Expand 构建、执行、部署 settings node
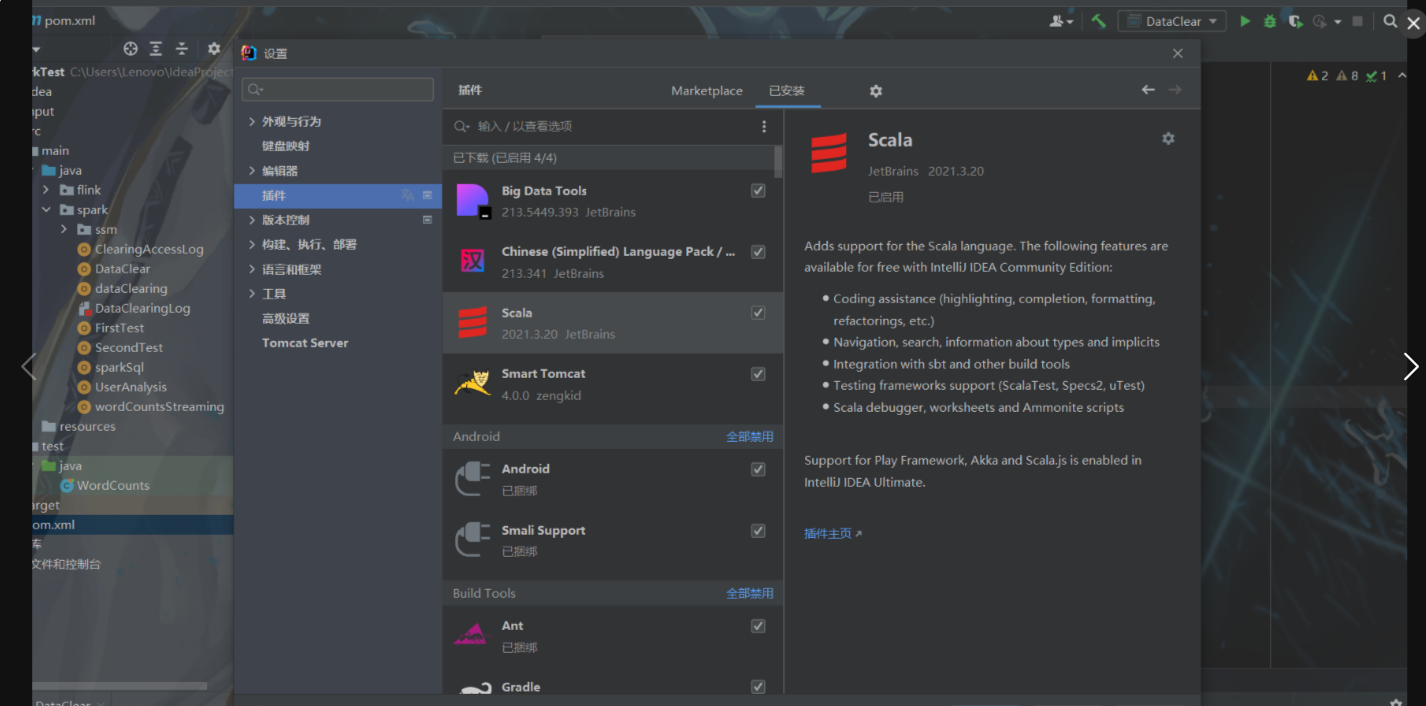 [x=251, y=244]
